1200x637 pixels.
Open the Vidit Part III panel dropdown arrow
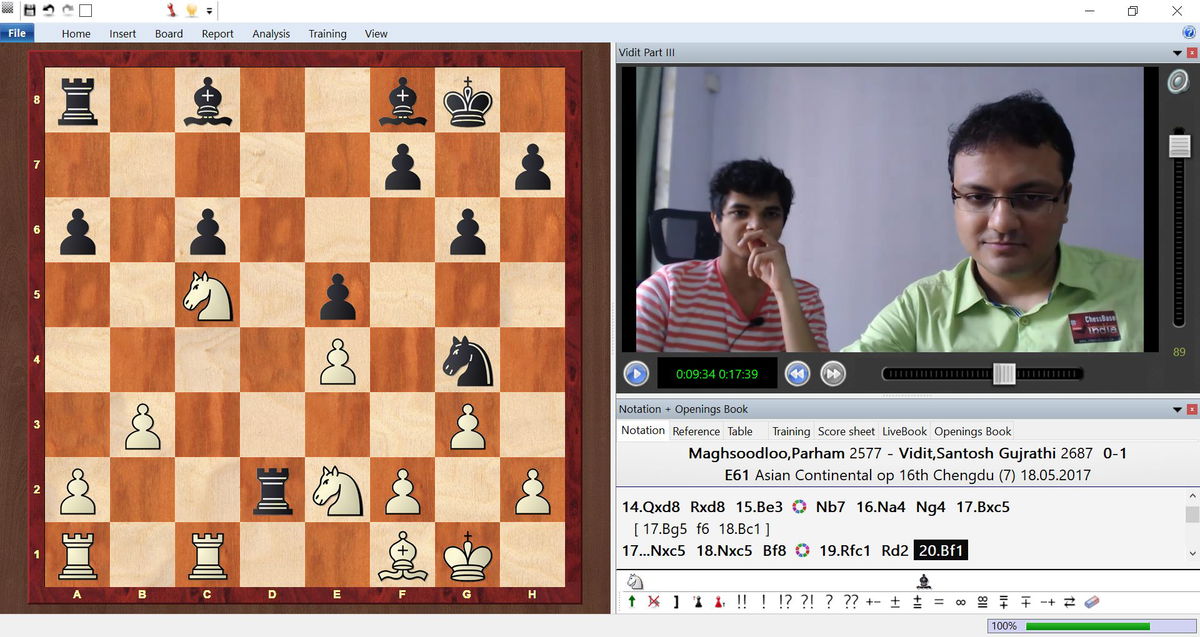point(1177,52)
